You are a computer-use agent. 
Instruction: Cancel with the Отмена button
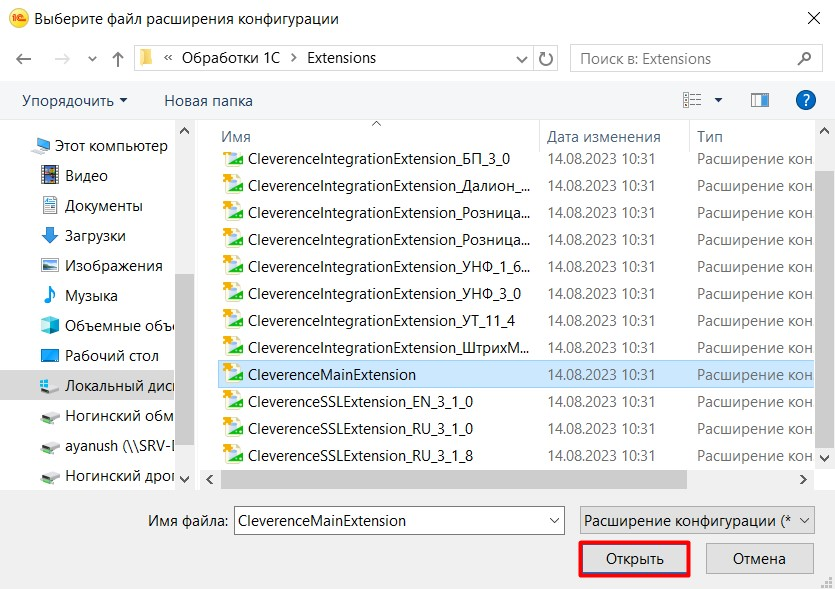click(759, 559)
